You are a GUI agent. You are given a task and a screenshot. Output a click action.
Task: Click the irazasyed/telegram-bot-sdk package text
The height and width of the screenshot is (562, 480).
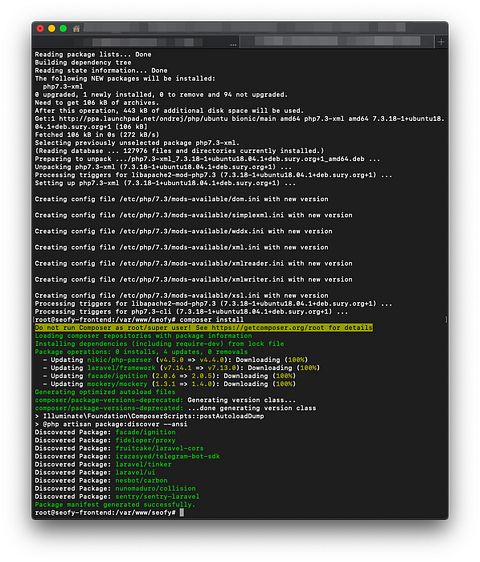(167, 456)
